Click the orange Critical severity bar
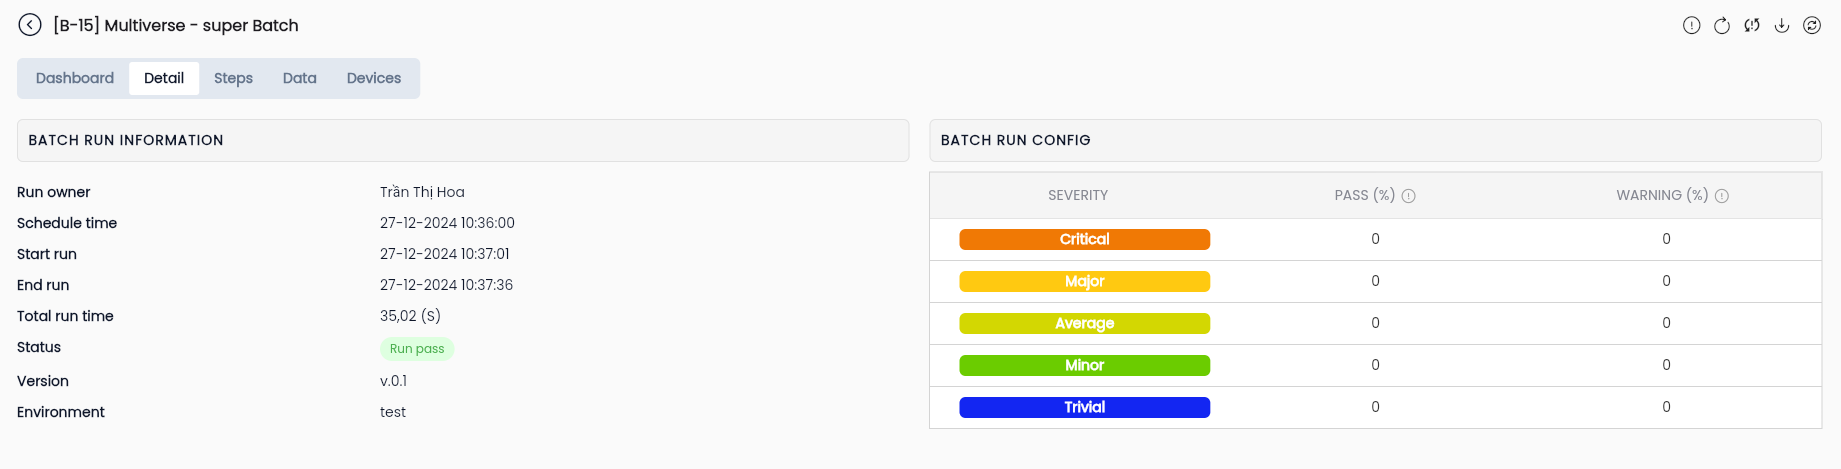 coord(1084,239)
